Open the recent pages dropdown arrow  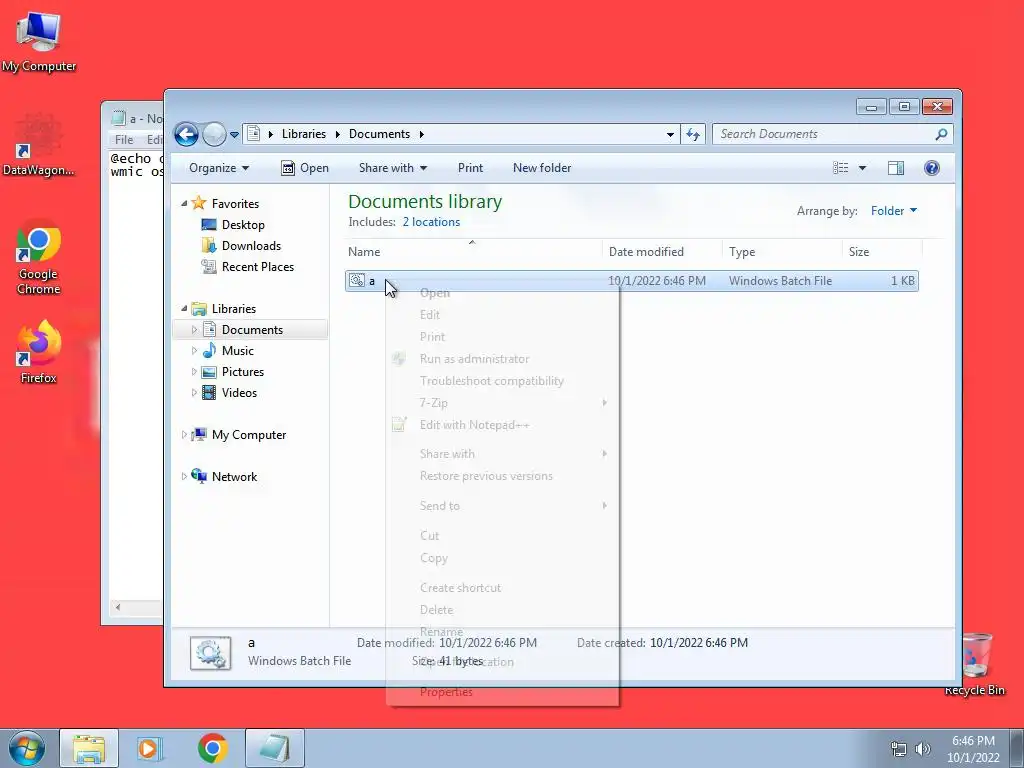[234, 135]
